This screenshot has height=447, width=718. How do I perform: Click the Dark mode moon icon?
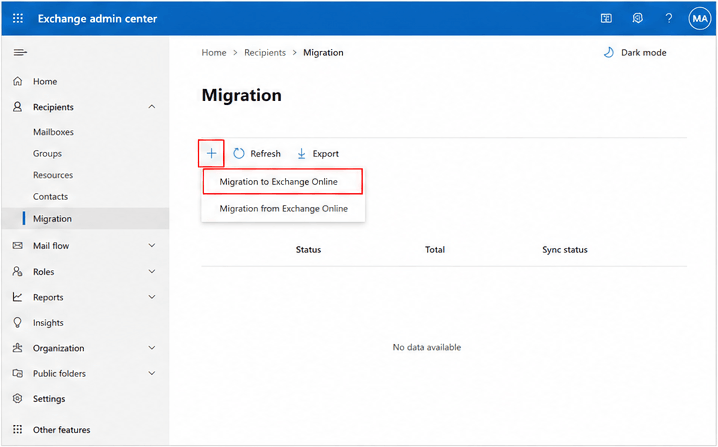point(609,52)
